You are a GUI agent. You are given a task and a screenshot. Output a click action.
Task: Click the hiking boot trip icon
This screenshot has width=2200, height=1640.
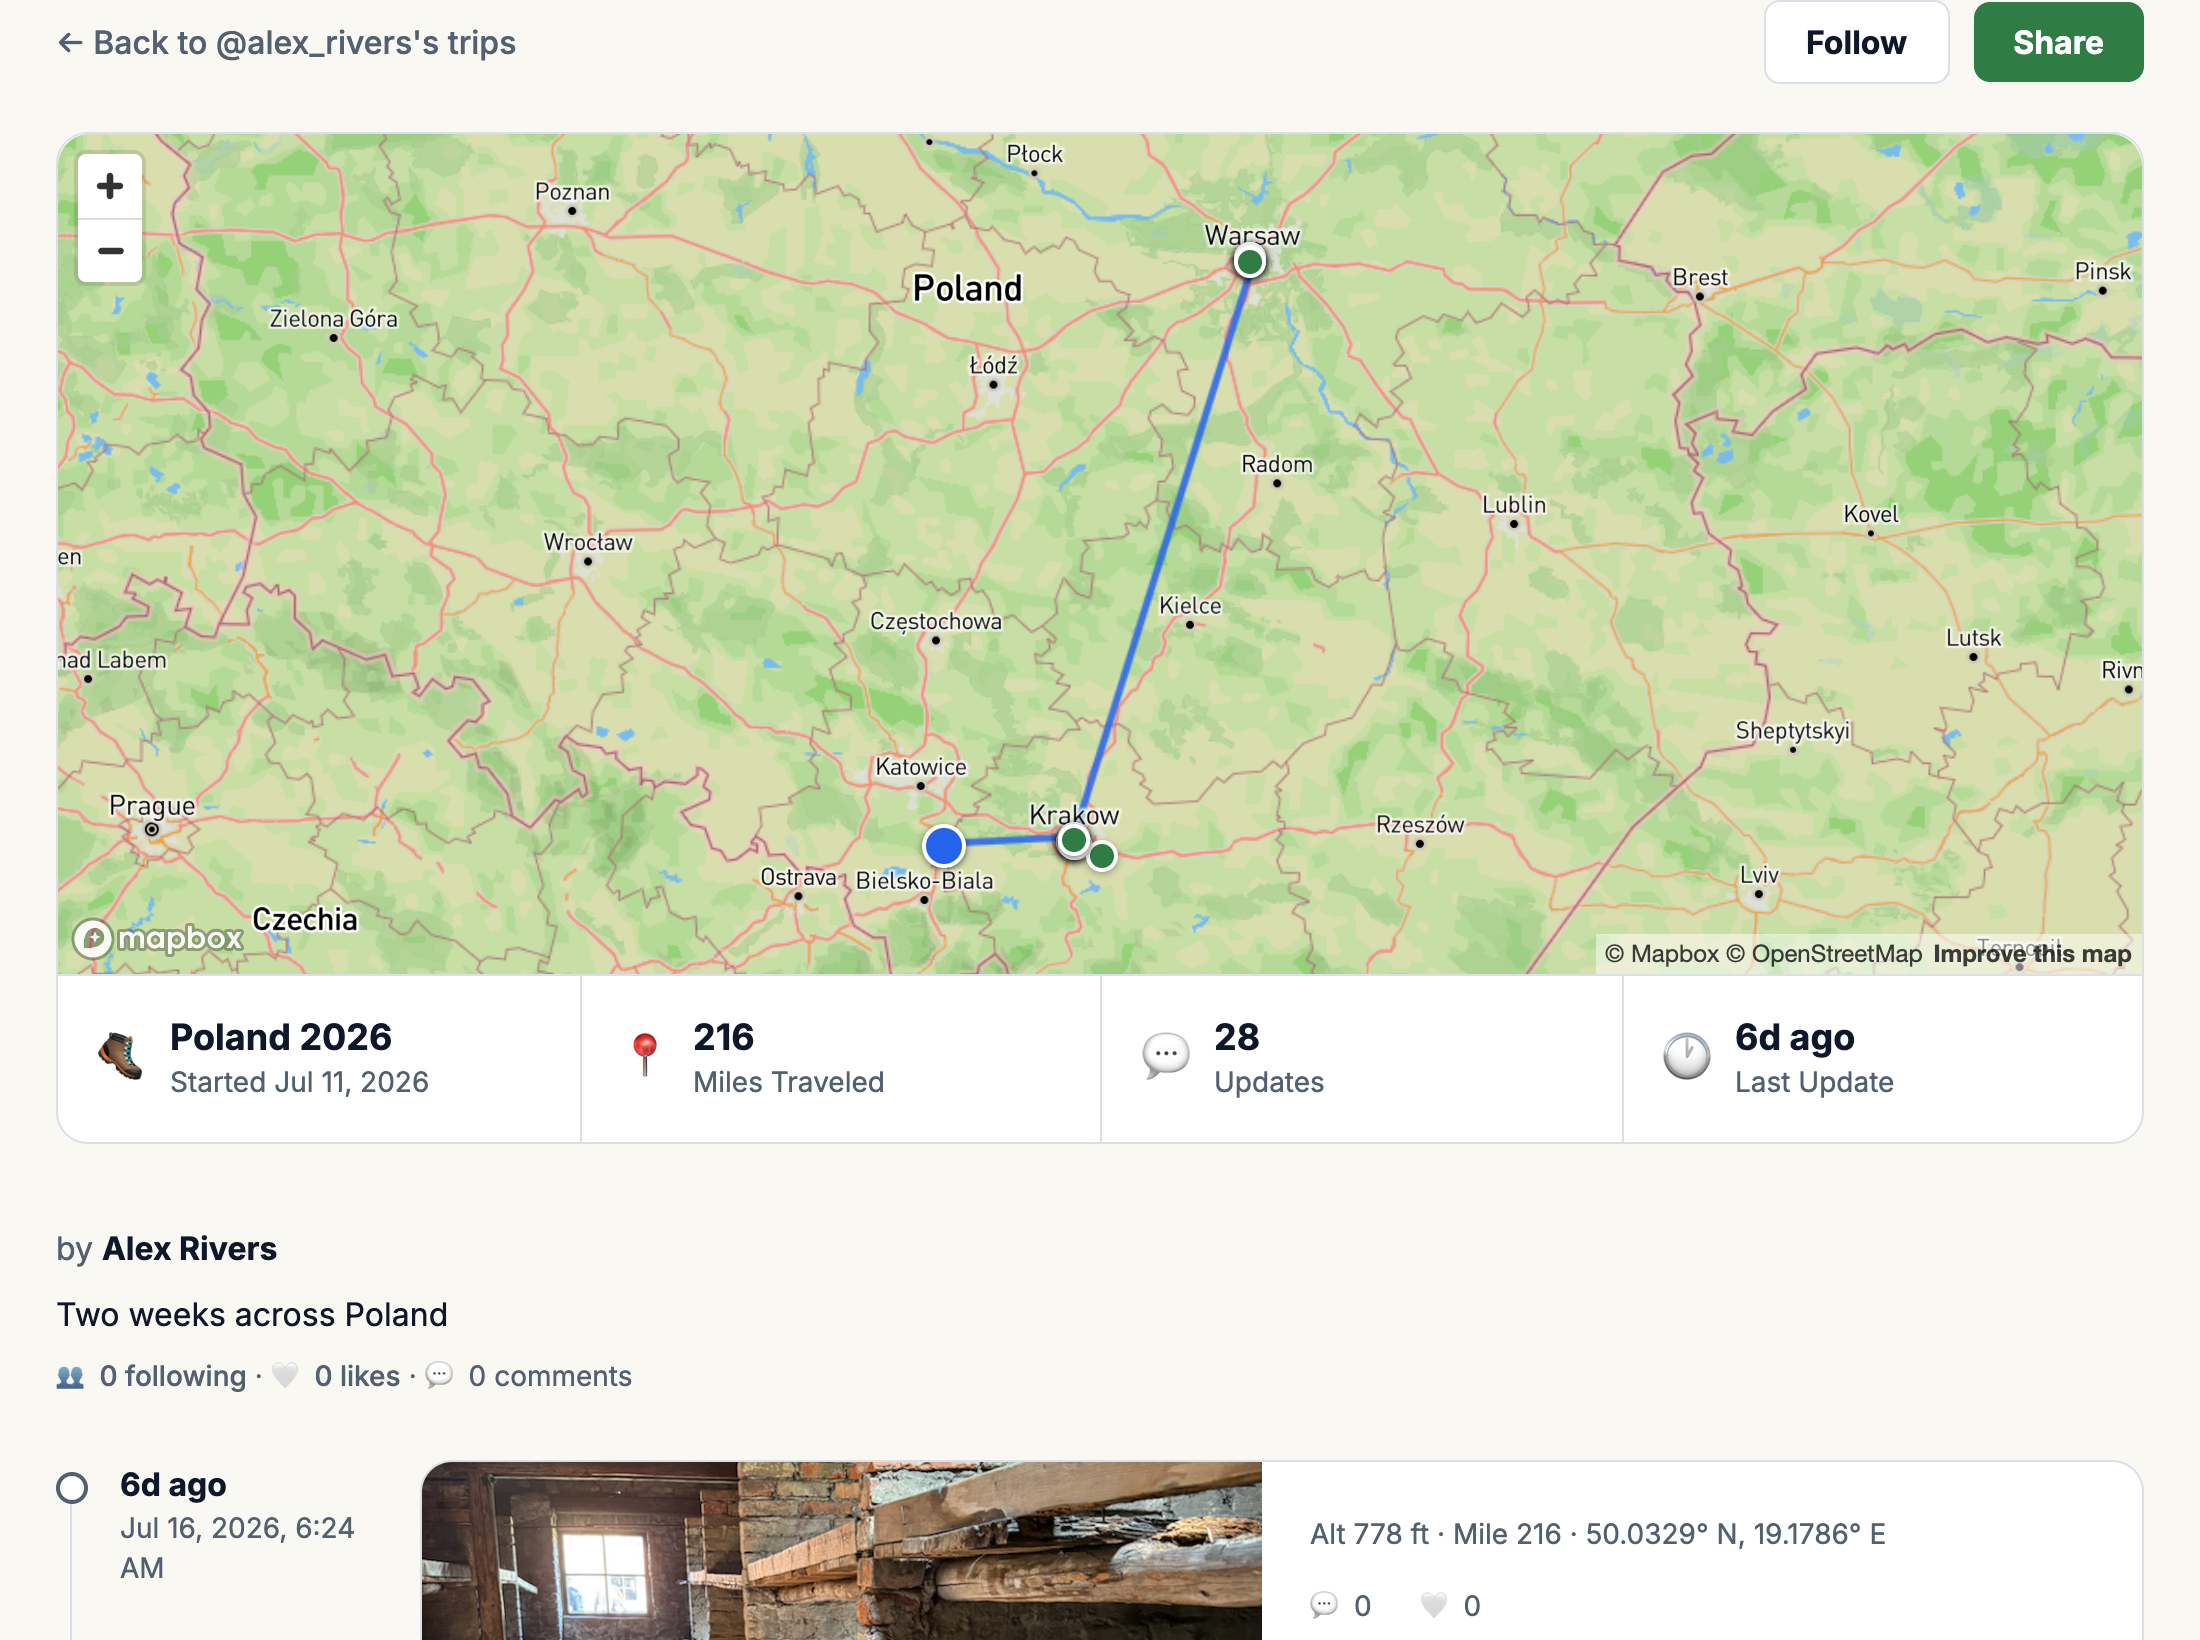[x=121, y=1057]
